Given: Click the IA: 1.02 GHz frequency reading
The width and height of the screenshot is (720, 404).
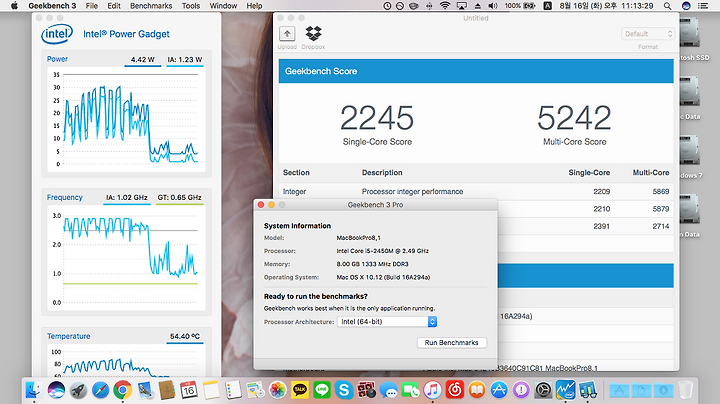Looking at the screenshot, I should tap(127, 197).
